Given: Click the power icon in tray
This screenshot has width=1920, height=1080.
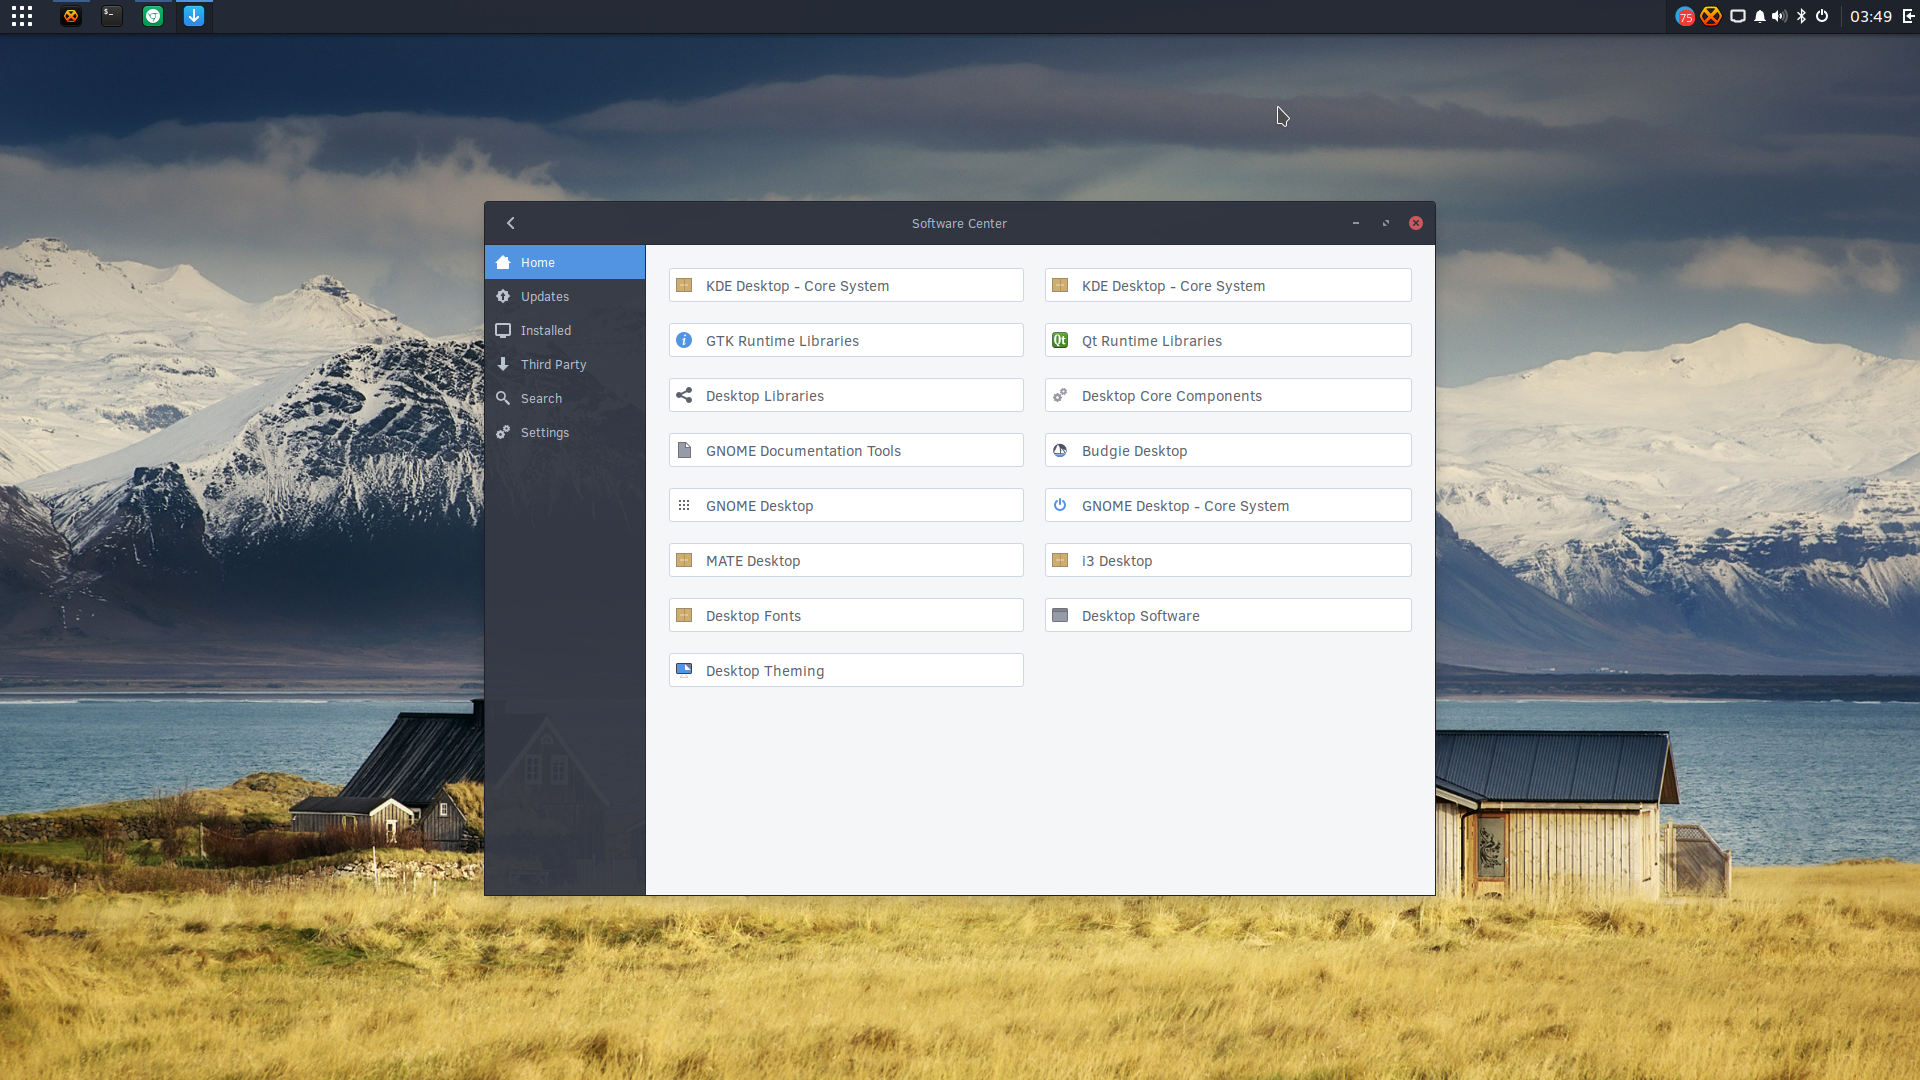Looking at the screenshot, I should pyautogui.click(x=1822, y=16).
